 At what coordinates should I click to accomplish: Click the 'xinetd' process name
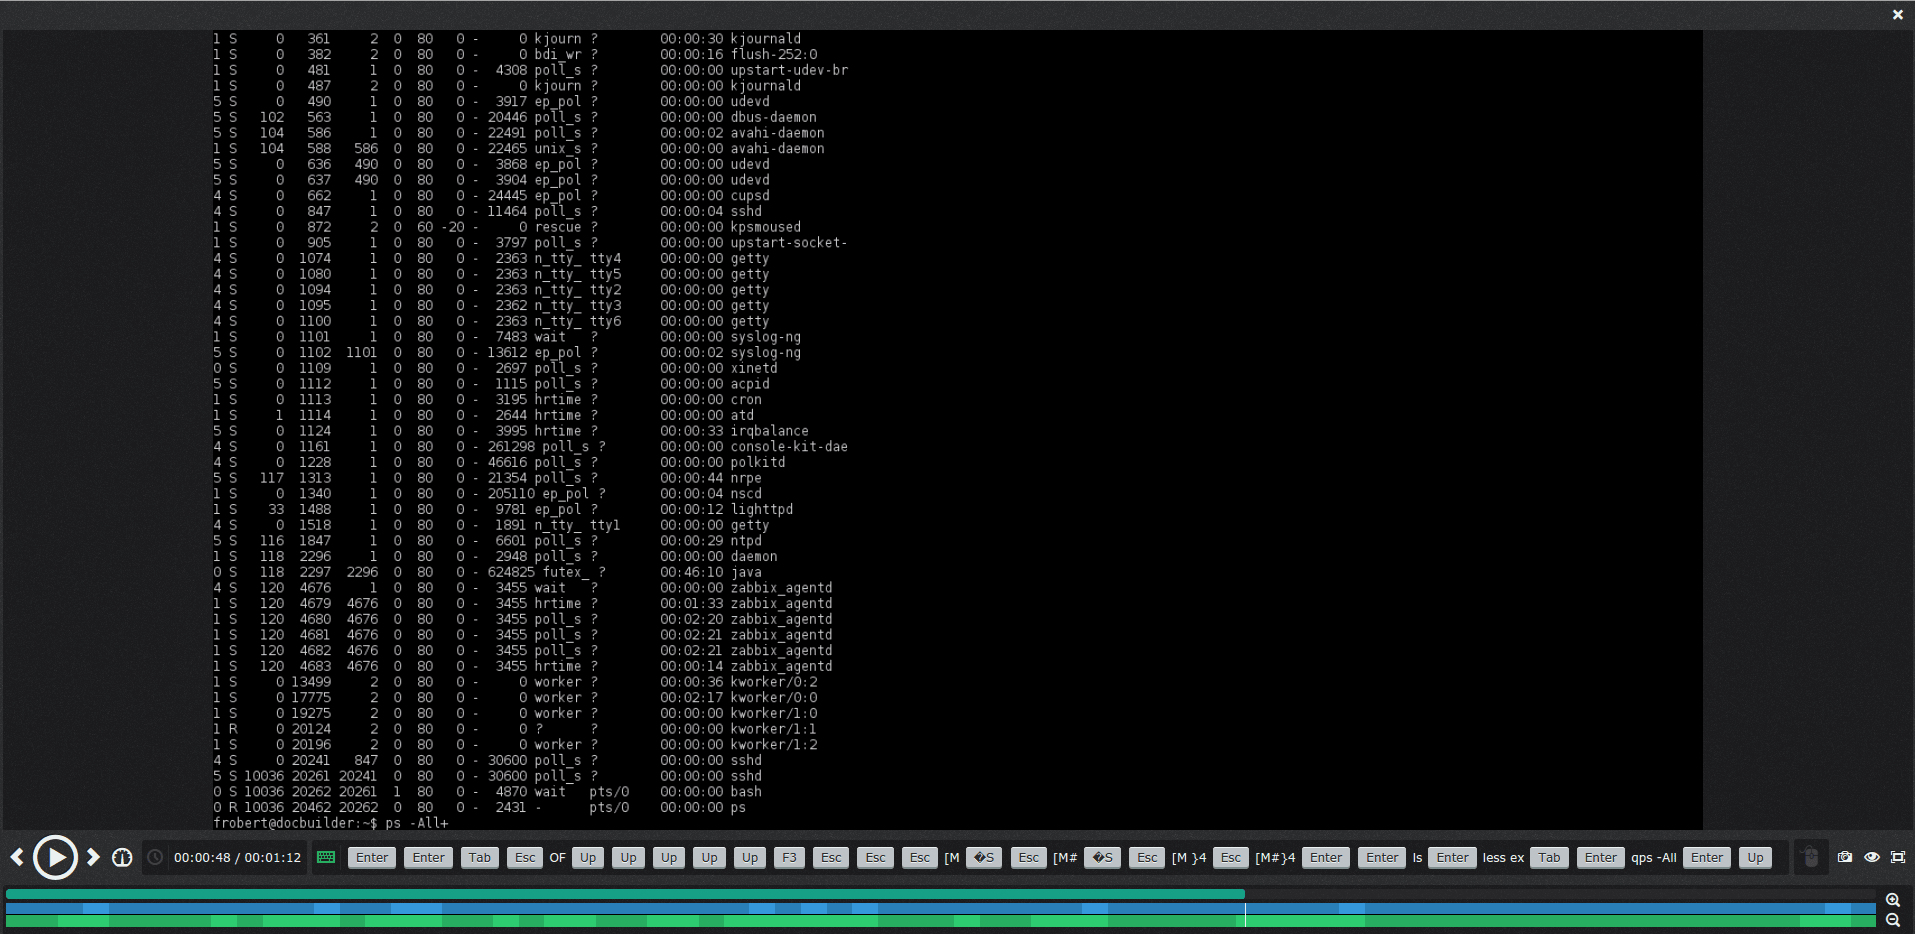click(x=754, y=368)
